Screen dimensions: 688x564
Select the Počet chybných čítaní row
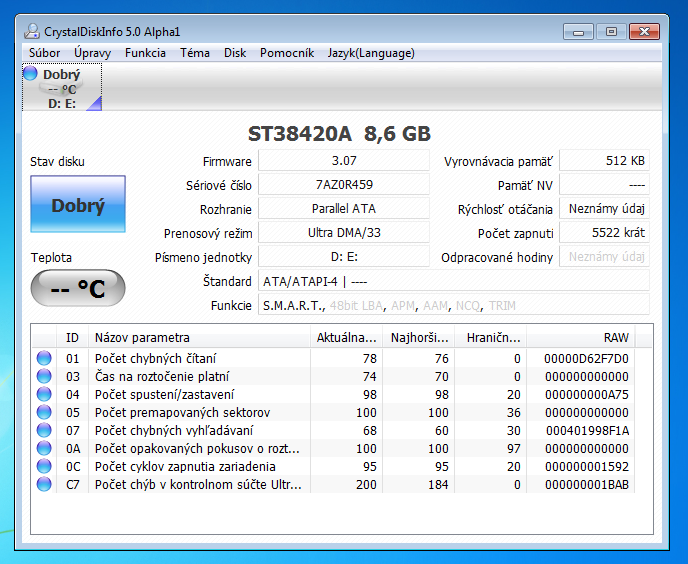tap(333, 358)
